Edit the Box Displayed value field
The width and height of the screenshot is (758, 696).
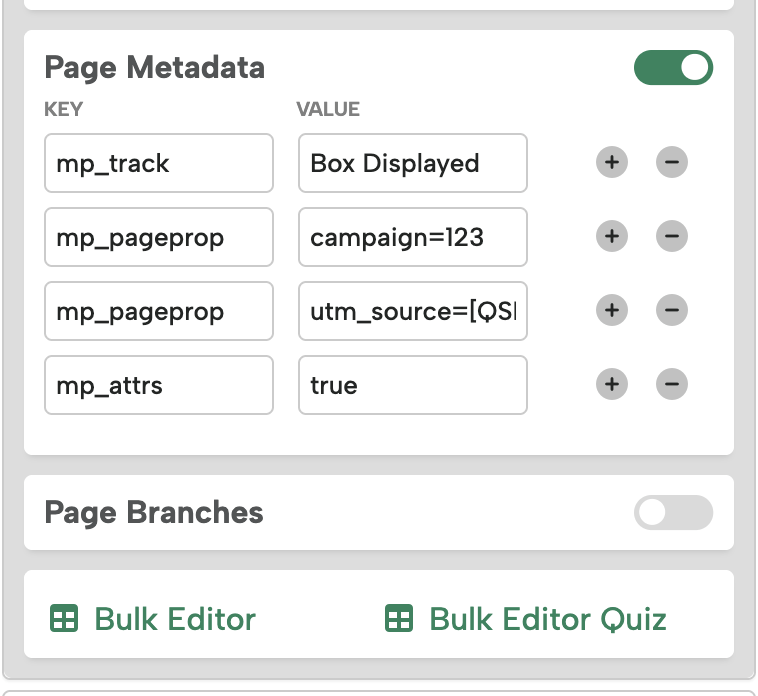(x=412, y=163)
